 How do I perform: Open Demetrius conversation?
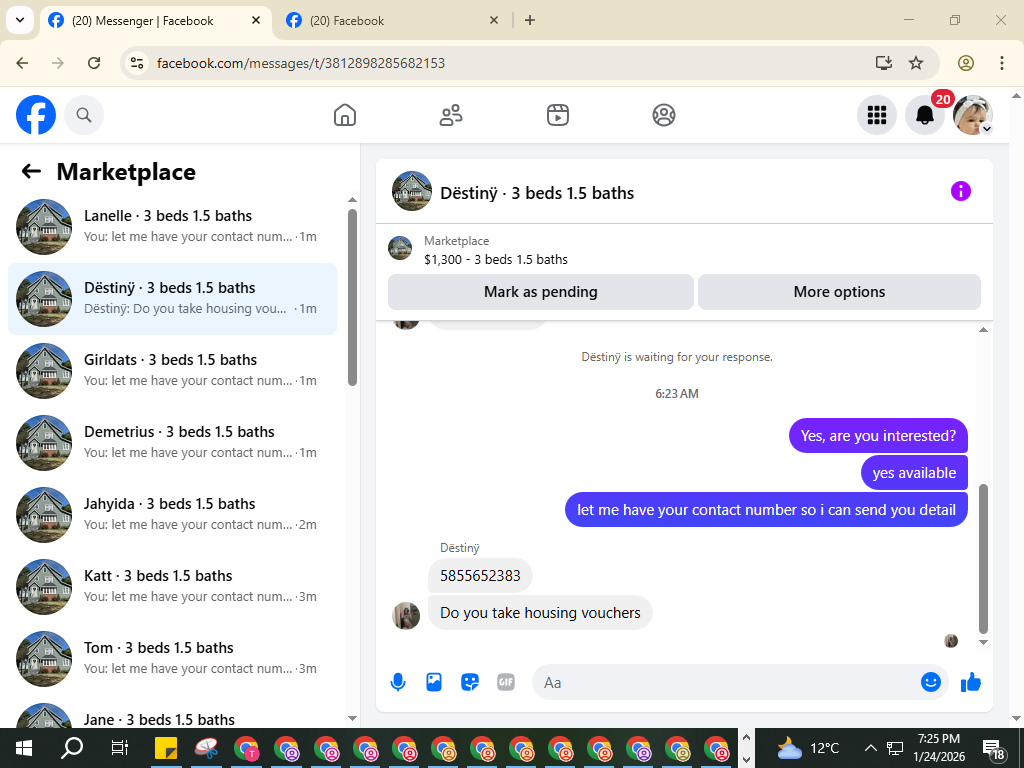click(x=172, y=443)
